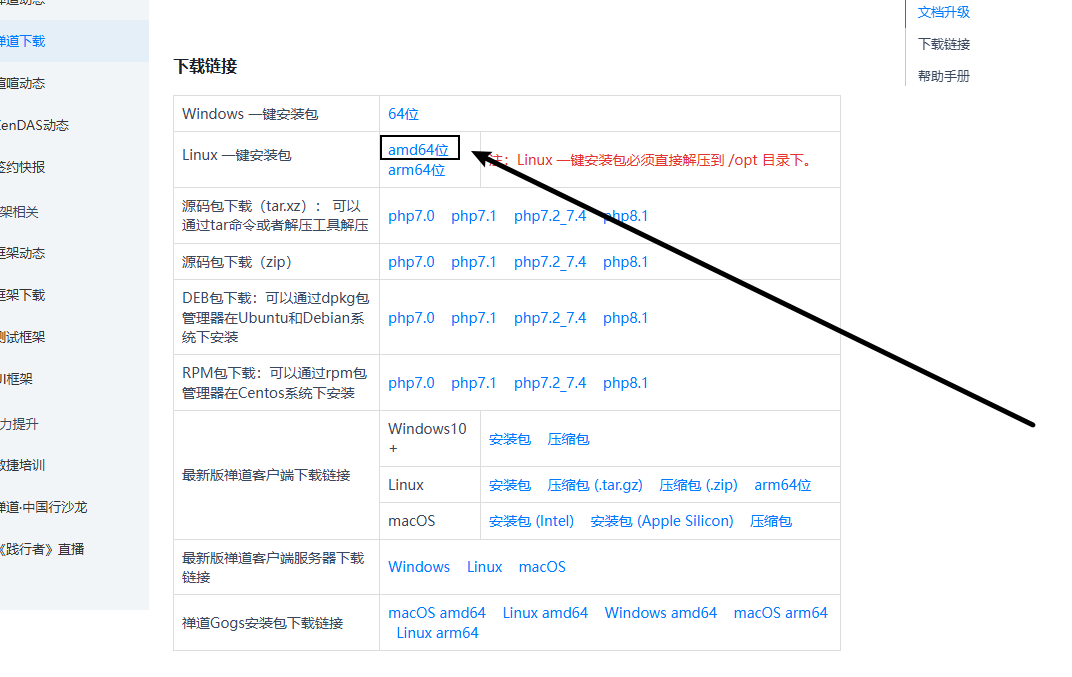Select 禅道下载 in the left sidebar

tap(74, 41)
